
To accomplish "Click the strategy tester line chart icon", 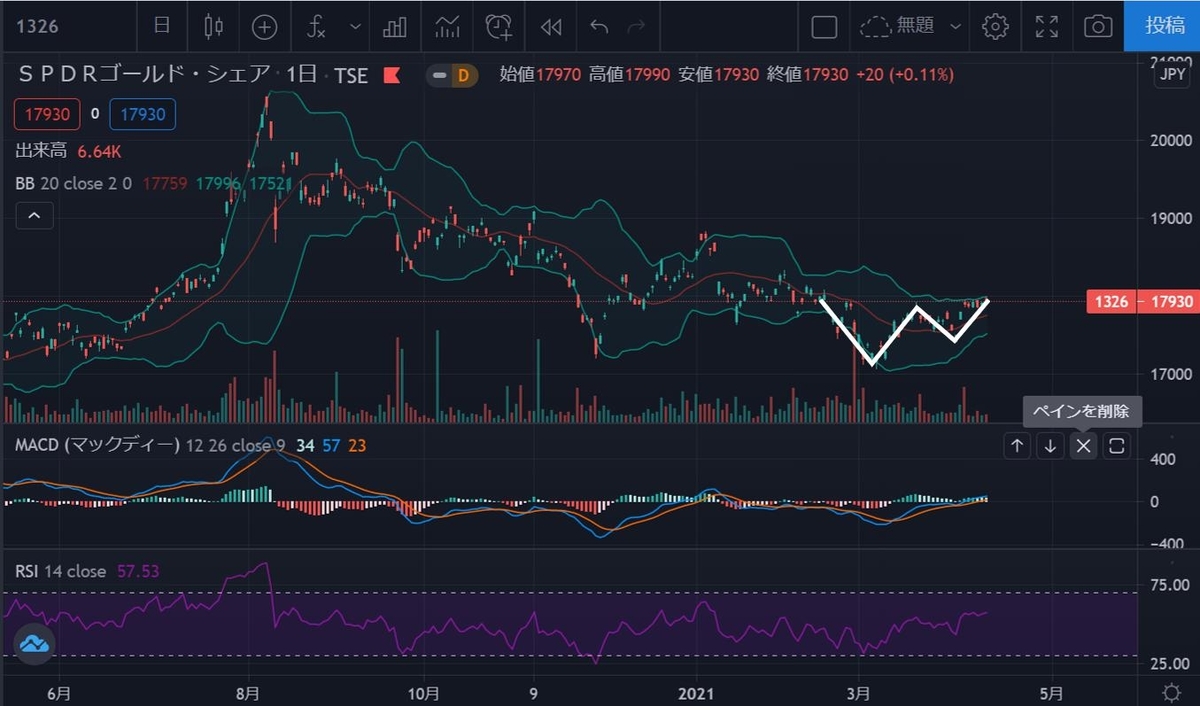I will [446, 27].
